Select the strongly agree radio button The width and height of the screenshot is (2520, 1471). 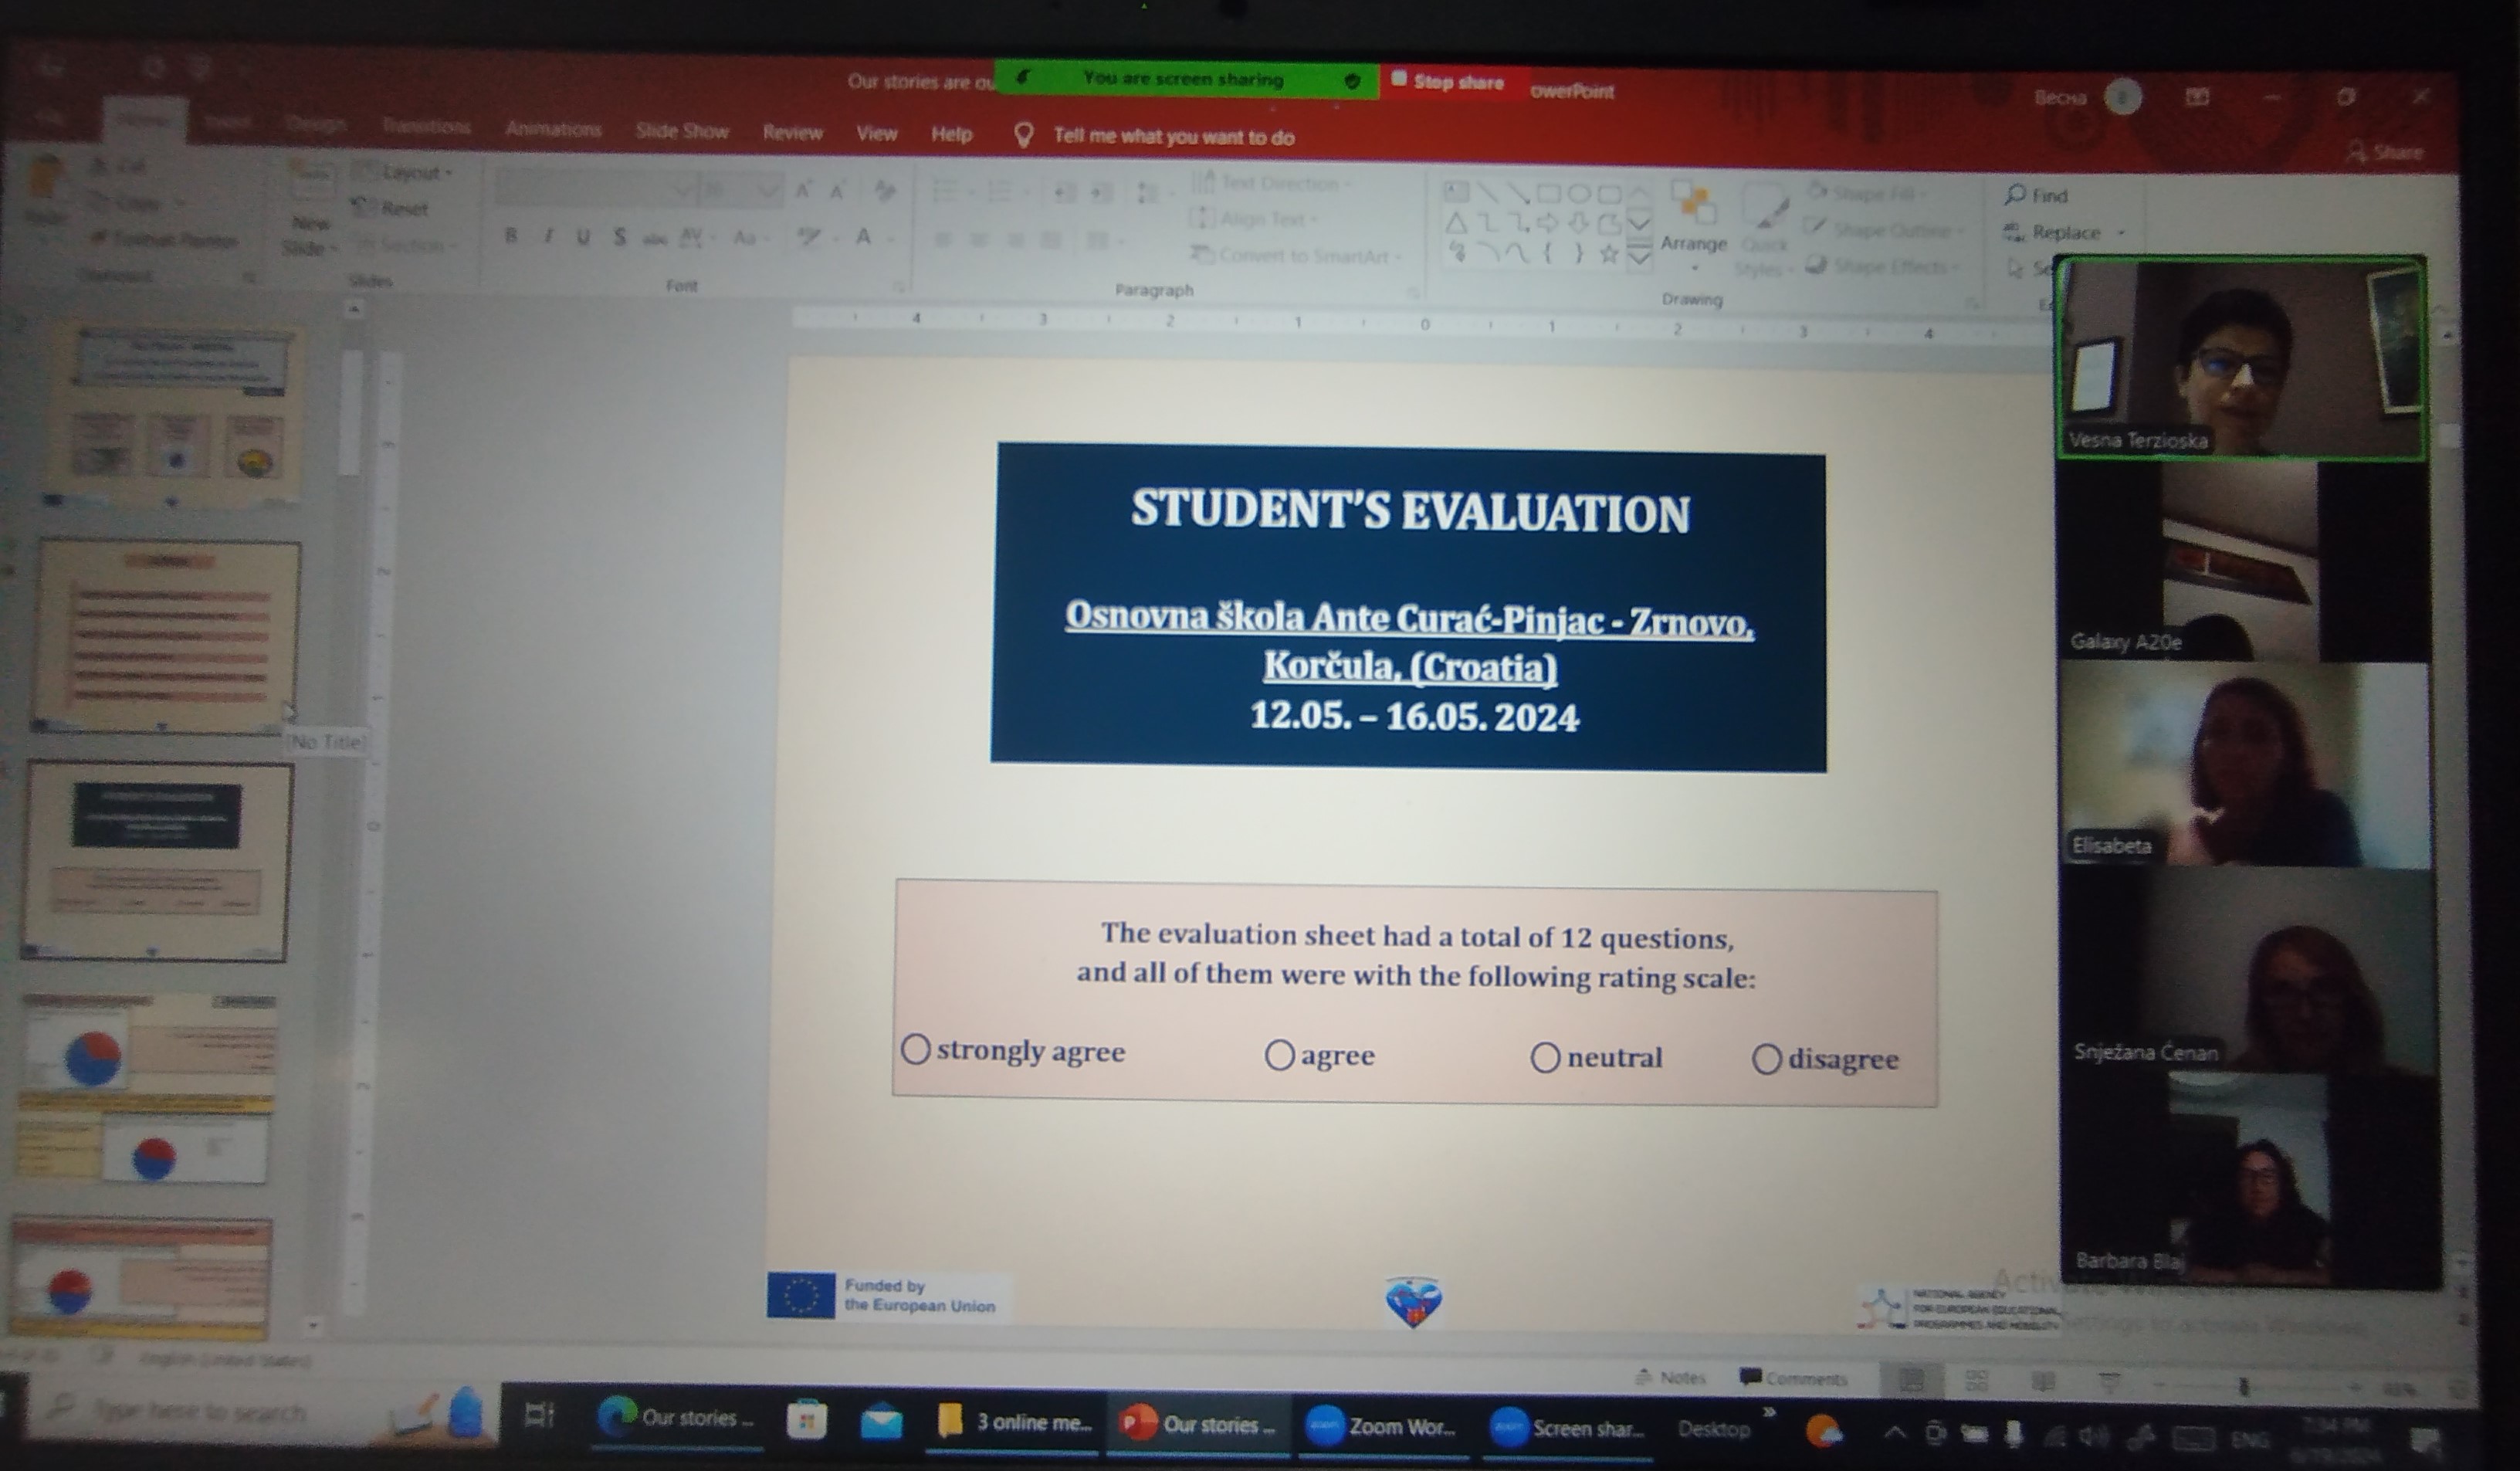click(915, 1049)
